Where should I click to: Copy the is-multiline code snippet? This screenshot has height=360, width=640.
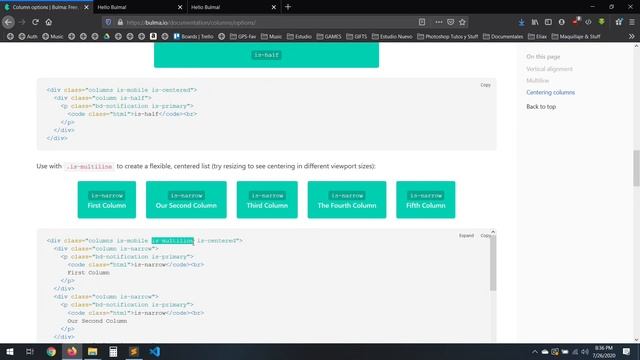[x=485, y=236]
